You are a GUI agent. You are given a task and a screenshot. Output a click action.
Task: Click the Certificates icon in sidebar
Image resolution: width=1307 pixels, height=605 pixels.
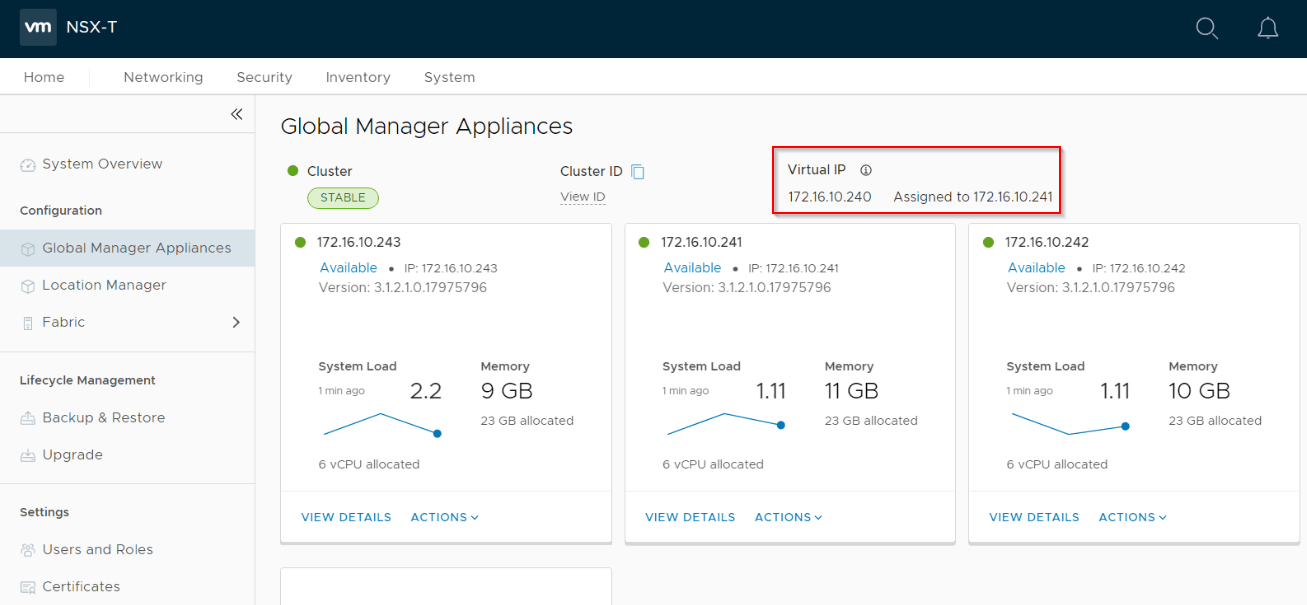tap(28, 587)
